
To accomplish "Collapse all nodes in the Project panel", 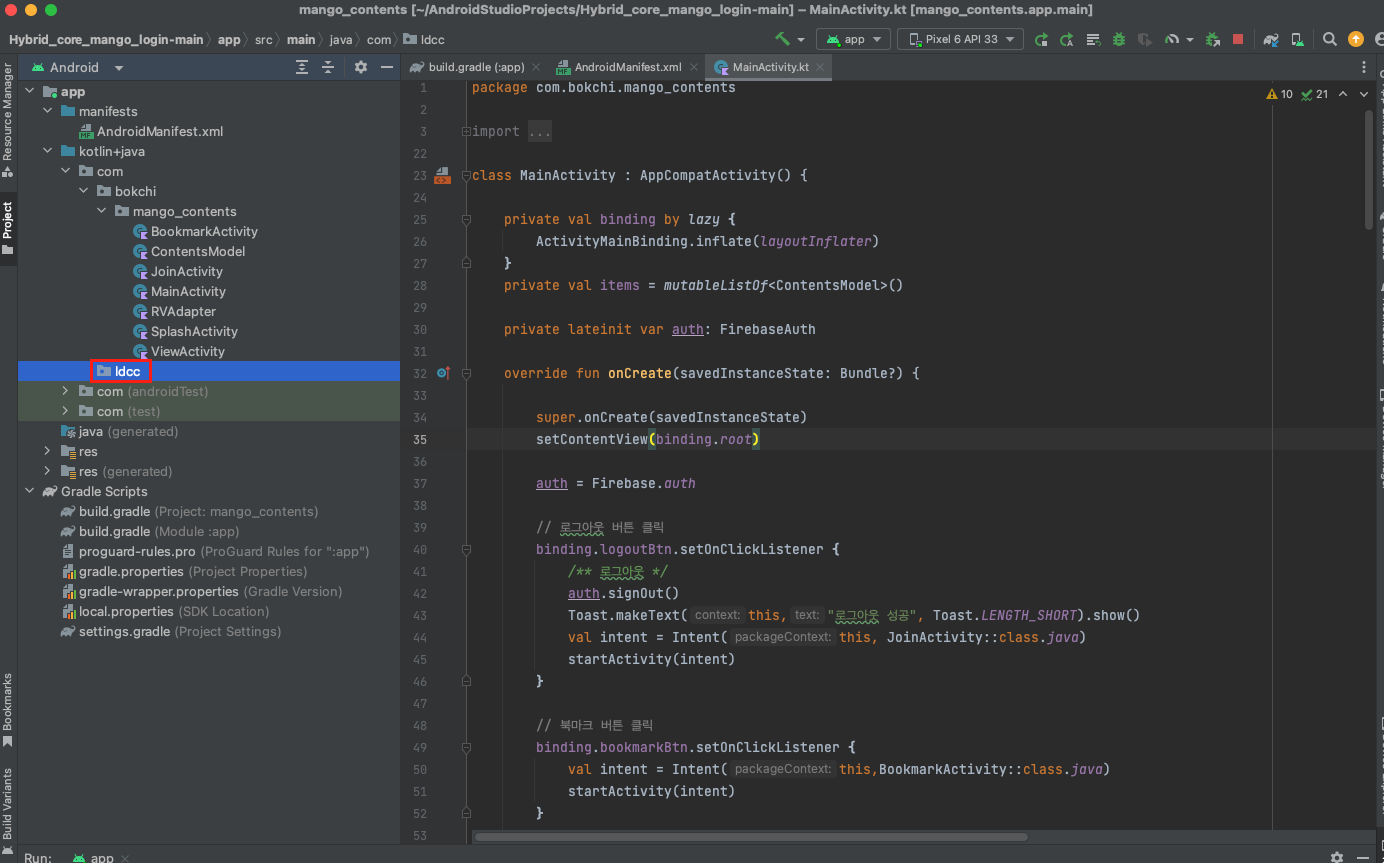I will pos(328,67).
